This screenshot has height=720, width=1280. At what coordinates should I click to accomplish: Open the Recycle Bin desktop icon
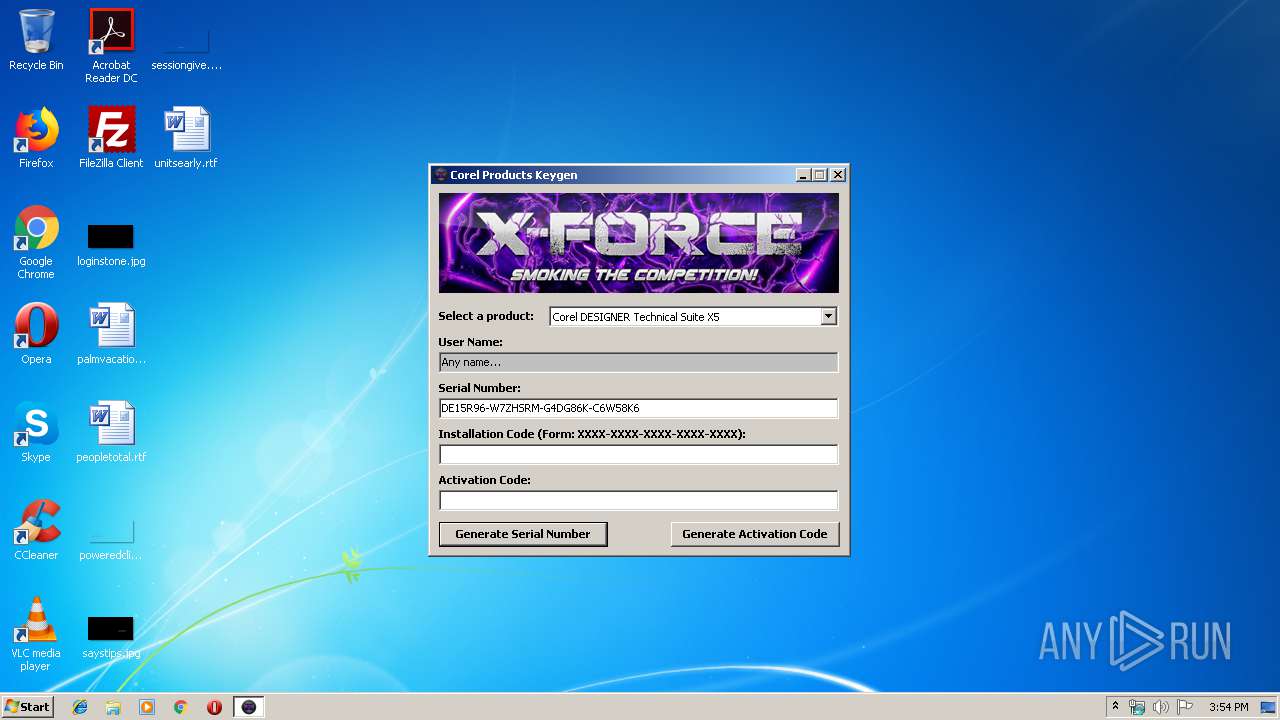pos(36,40)
